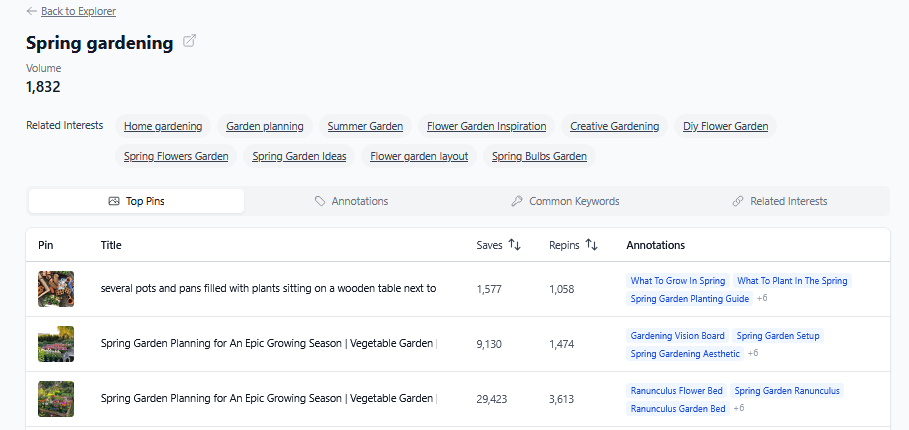
Task: Switch to the Annotations tab
Action: pos(351,201)
